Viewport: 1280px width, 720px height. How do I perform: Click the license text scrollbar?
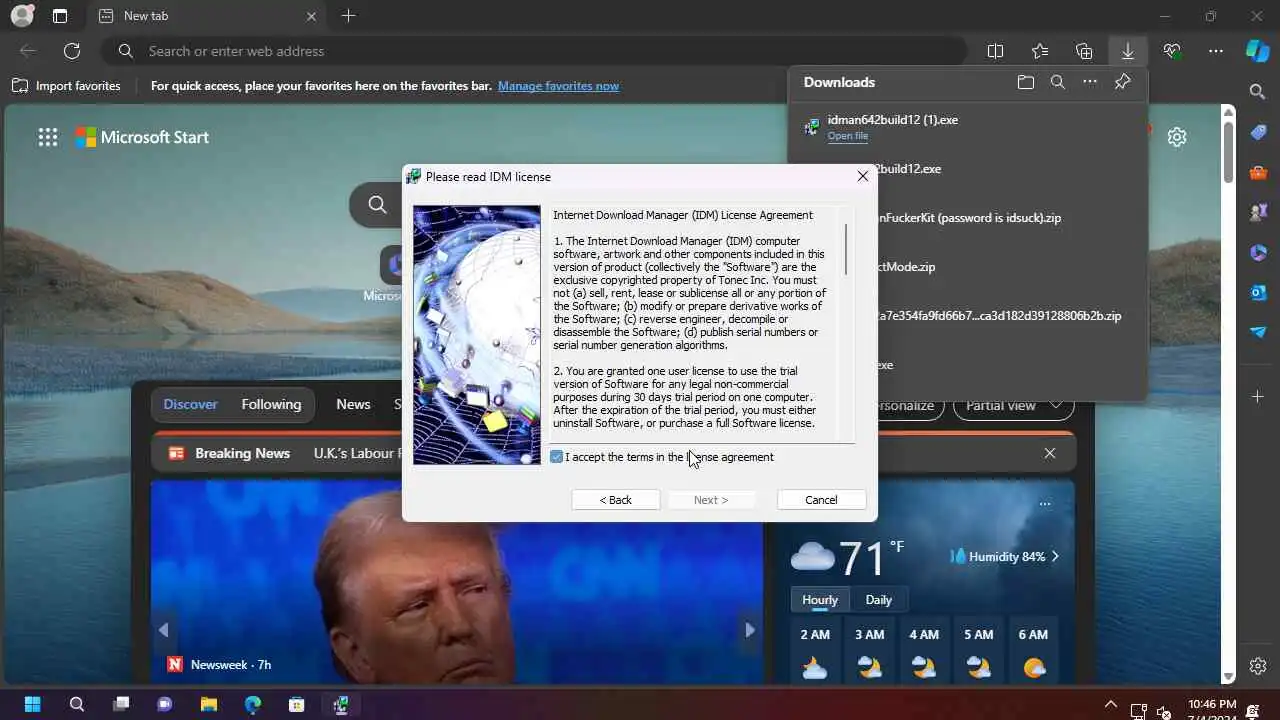click(x=846, y=250)
